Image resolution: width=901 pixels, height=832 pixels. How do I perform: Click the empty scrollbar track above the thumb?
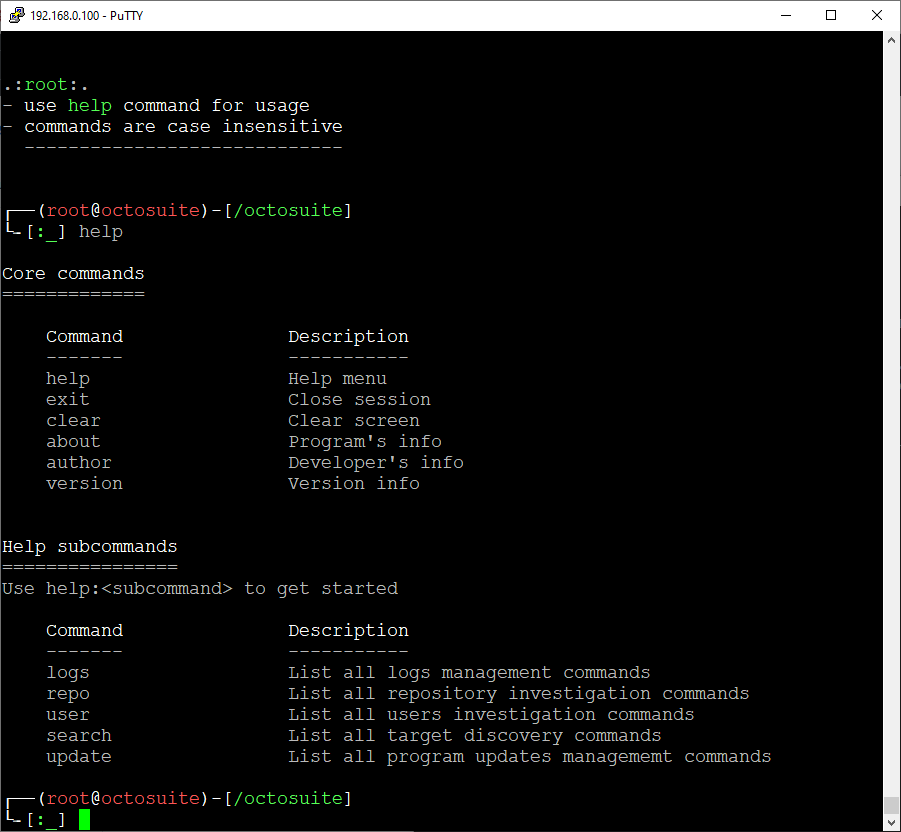891,400
